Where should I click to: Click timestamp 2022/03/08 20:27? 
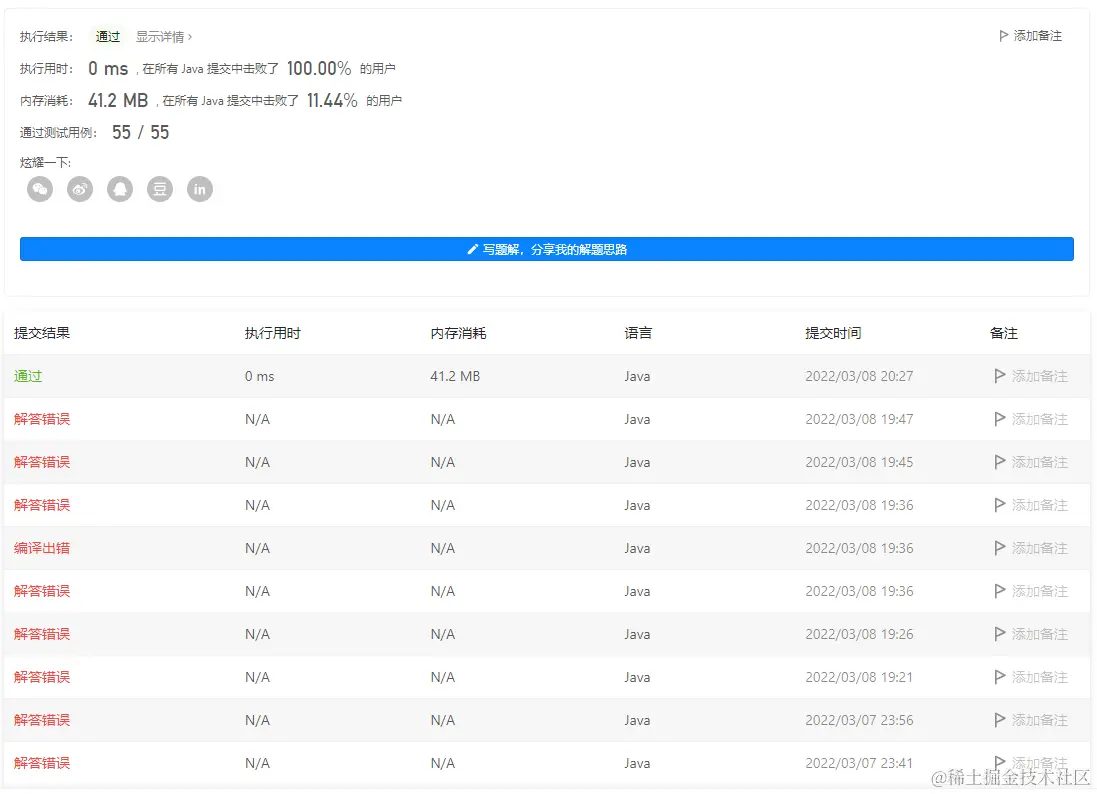[859, 376]
